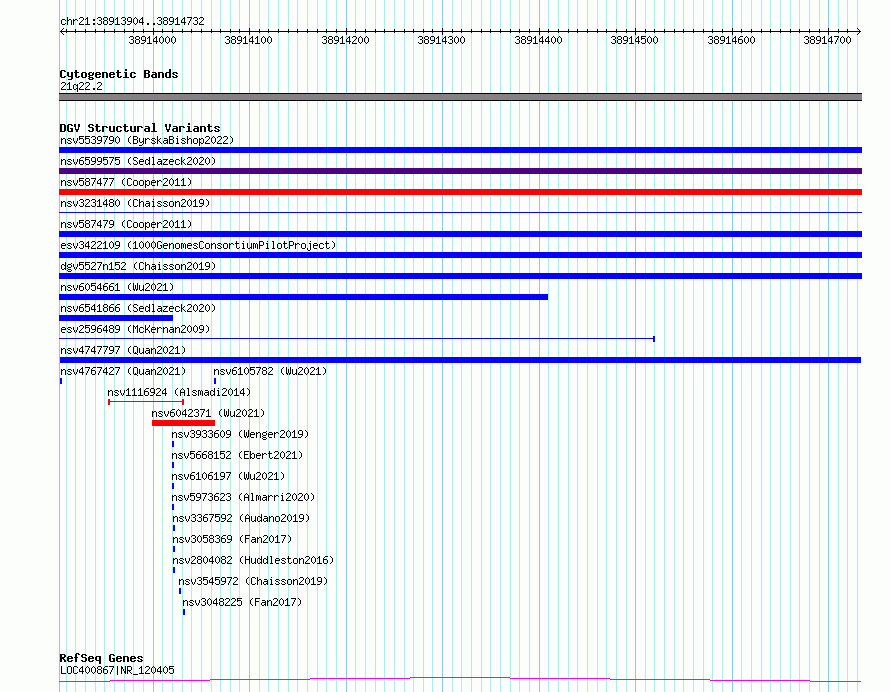Click ruler position 38914100

248,40
